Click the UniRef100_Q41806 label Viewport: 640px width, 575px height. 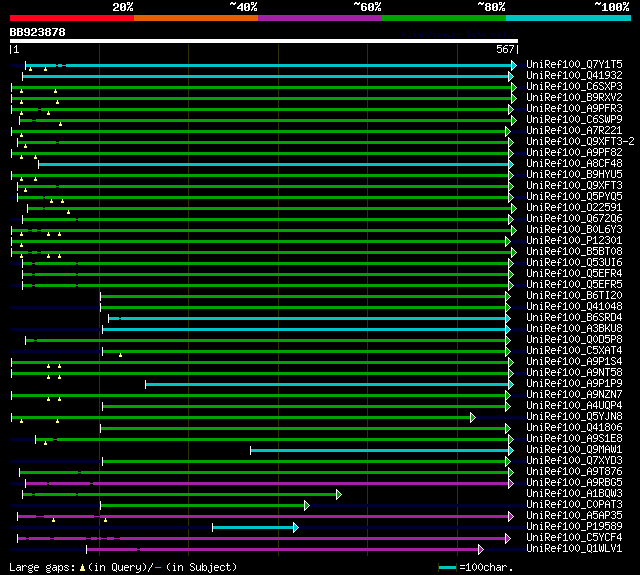(574, 428)
